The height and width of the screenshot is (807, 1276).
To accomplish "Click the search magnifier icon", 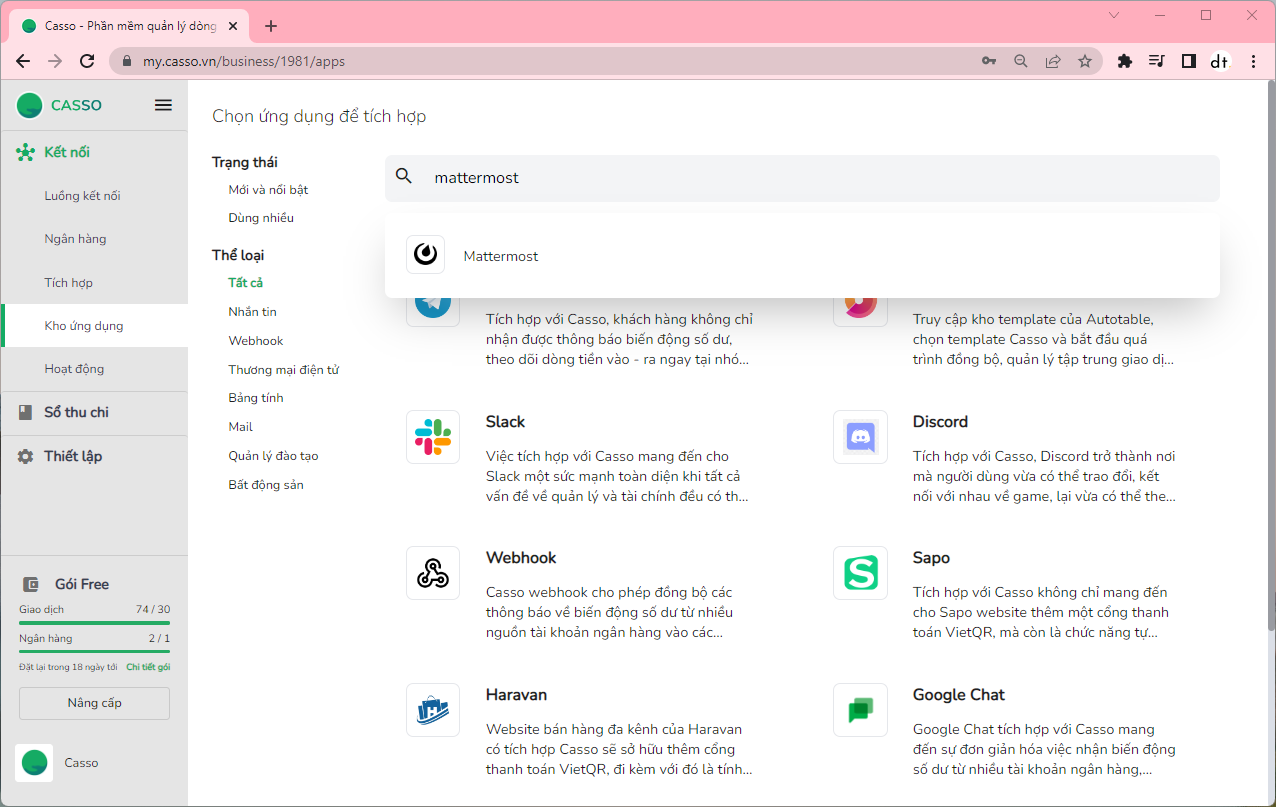I will coord(404,177).
